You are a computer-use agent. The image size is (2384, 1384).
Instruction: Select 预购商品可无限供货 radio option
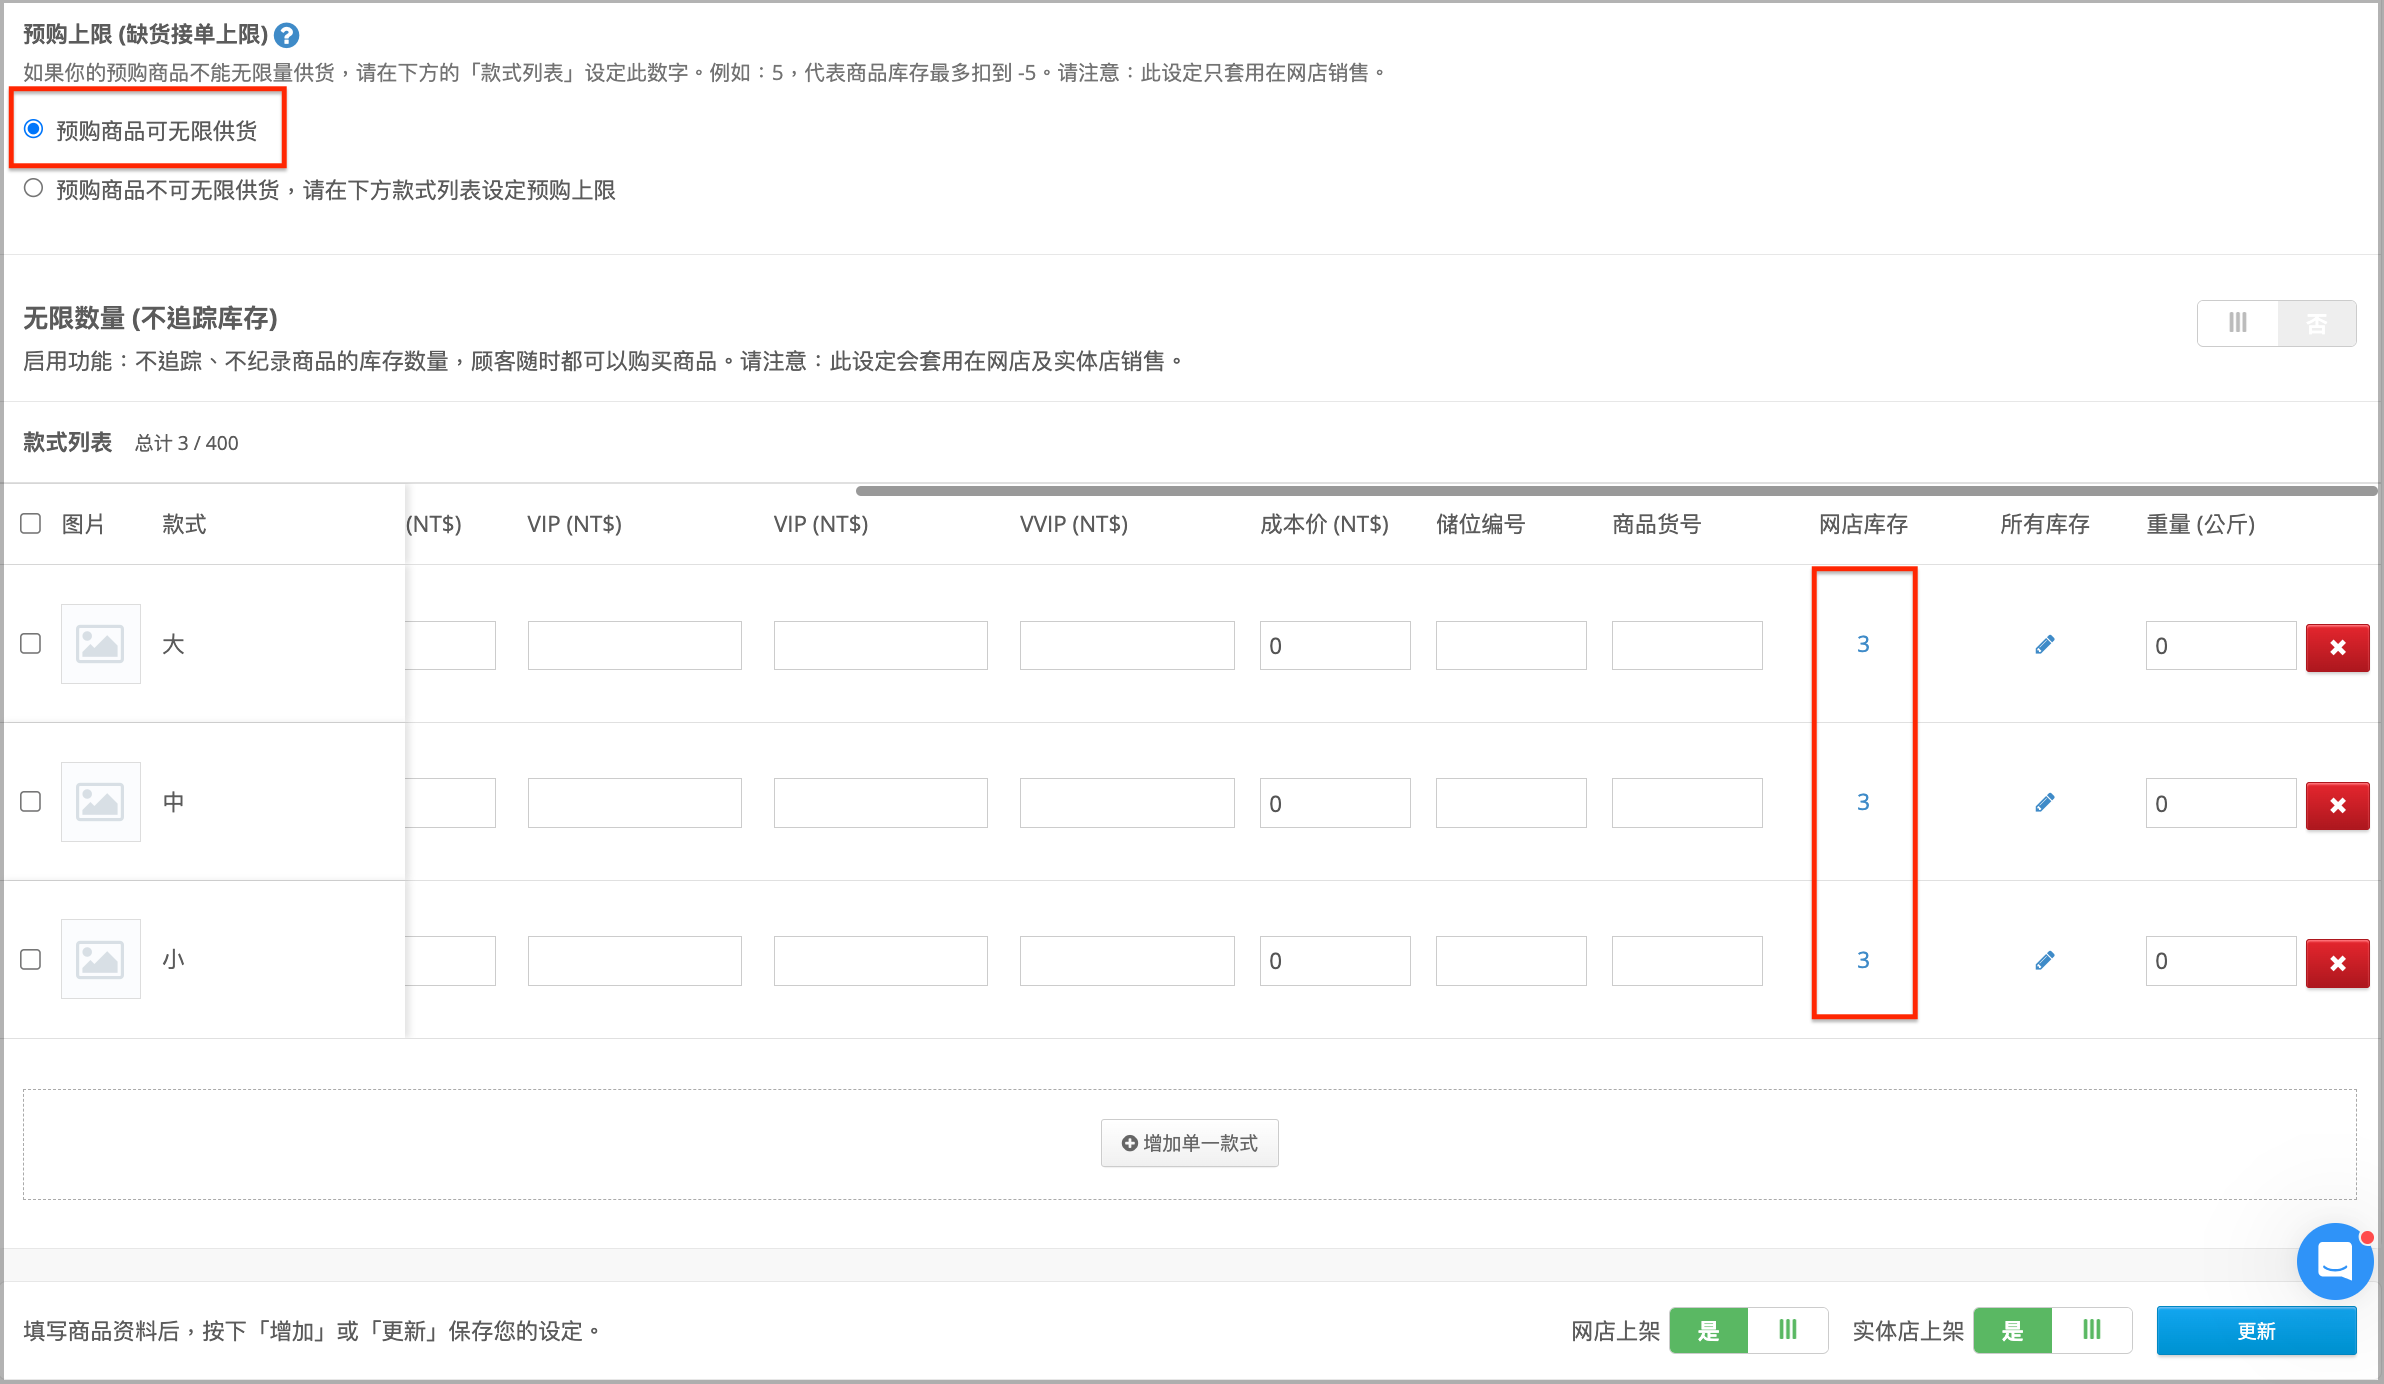point(34,129)
